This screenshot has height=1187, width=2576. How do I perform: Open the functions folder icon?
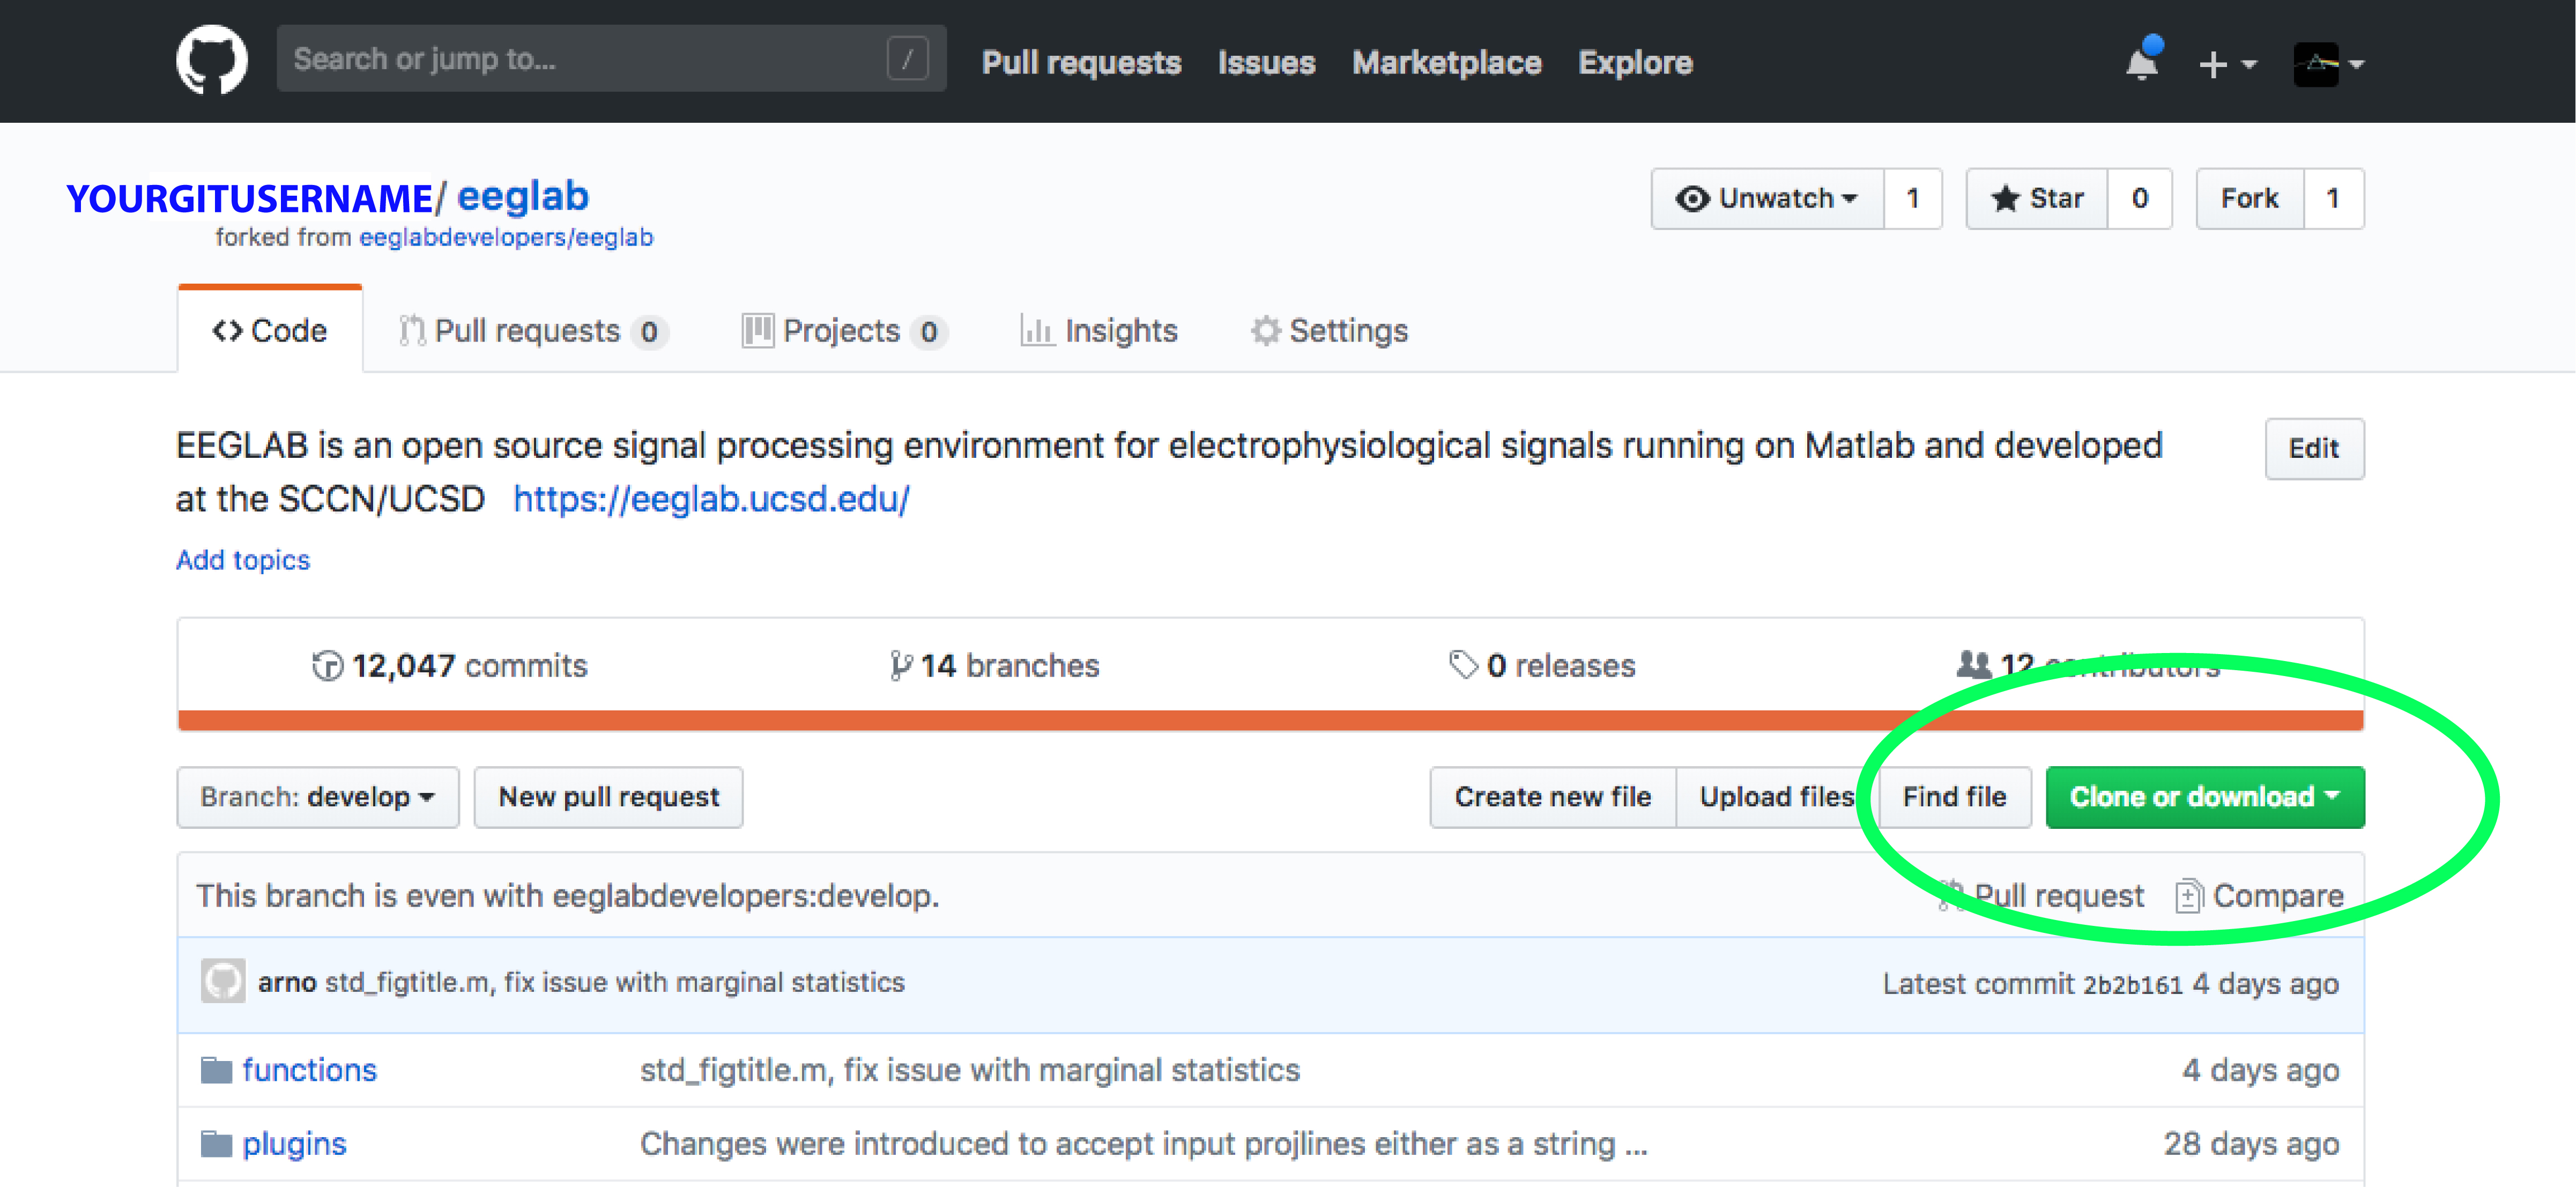[x=216, y=1070]
